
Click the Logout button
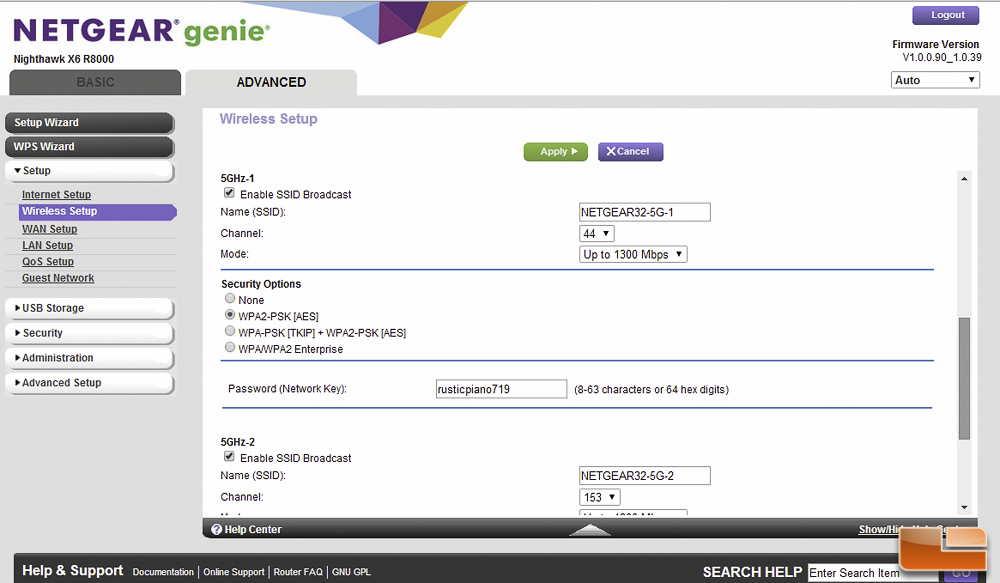(x=946, y=15)
